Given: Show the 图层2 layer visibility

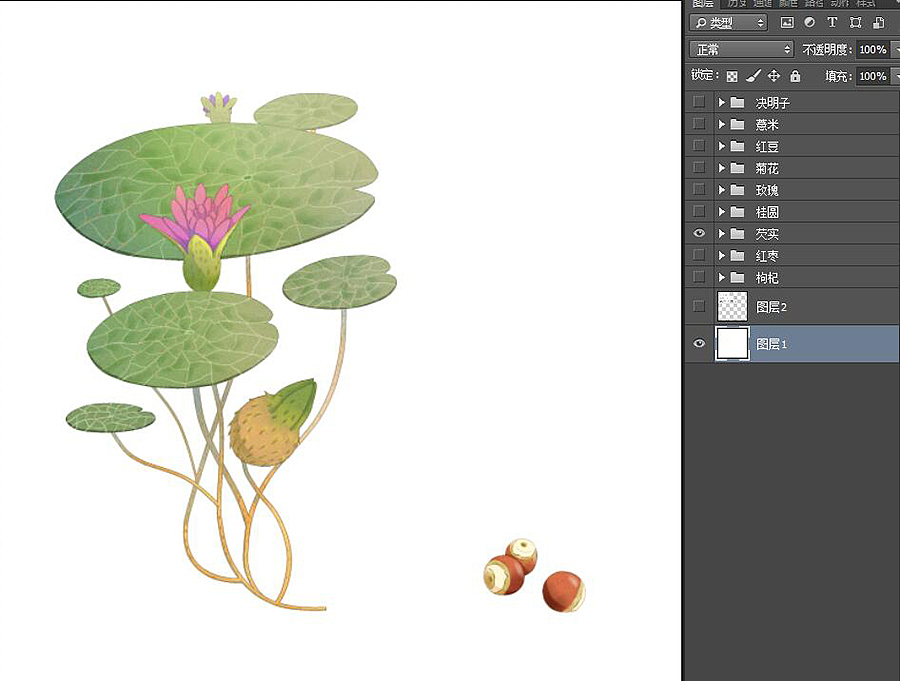Looking at the screenshot, I should [699, 305].
